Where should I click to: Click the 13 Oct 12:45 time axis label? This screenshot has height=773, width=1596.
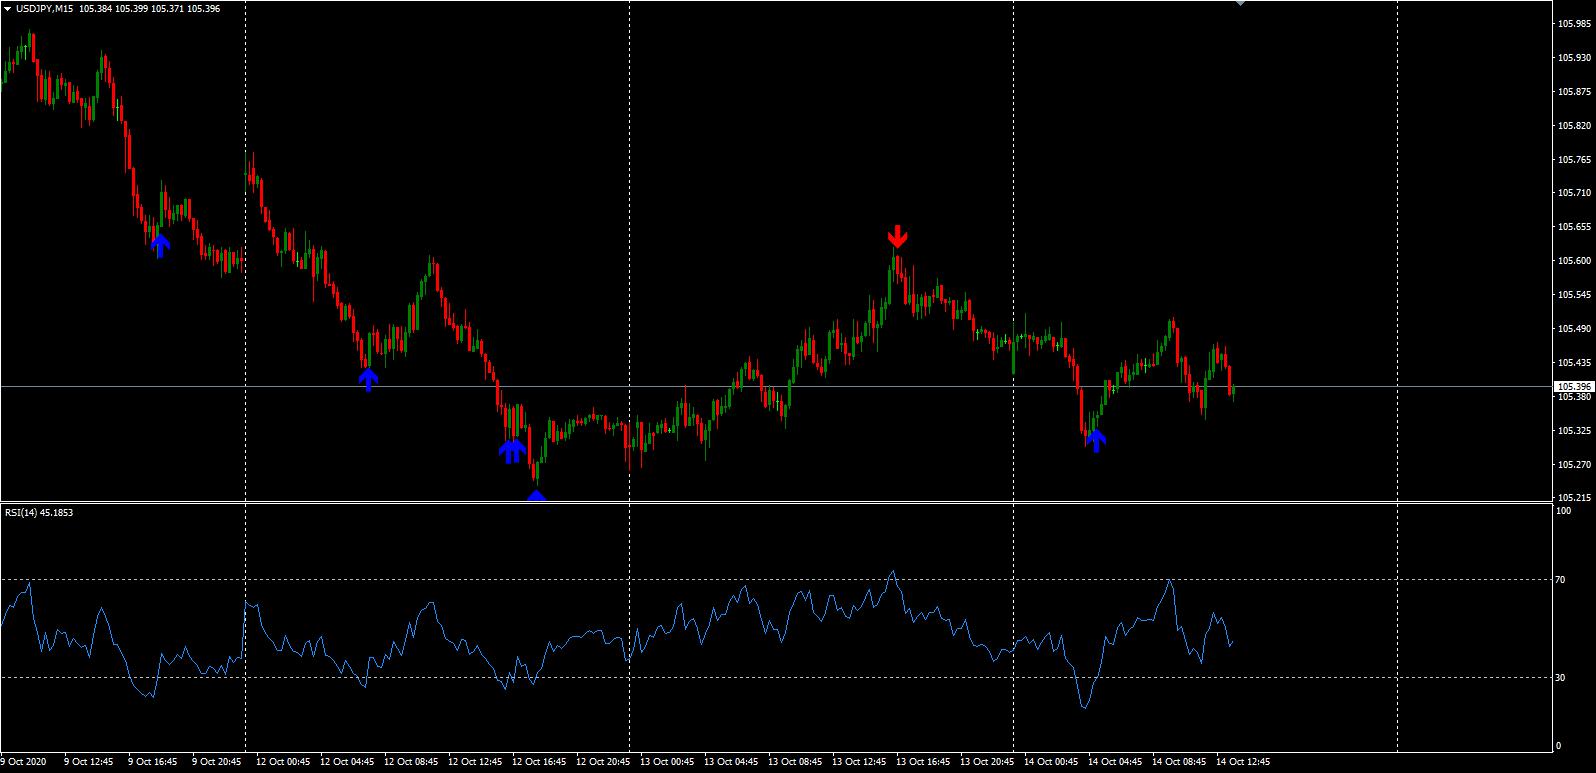[858, 762]
